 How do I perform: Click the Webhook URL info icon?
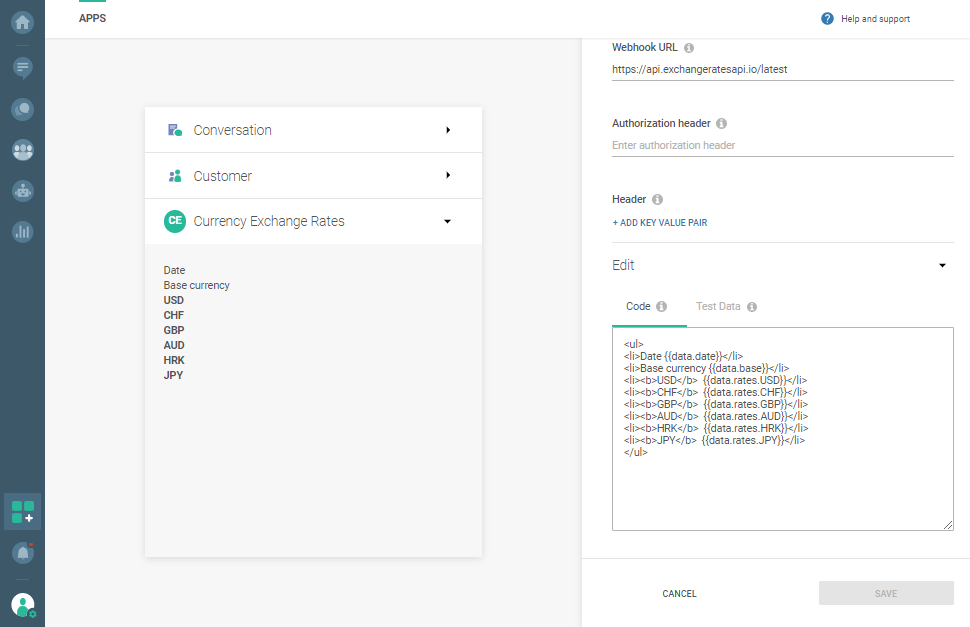[x=689, y=48]
